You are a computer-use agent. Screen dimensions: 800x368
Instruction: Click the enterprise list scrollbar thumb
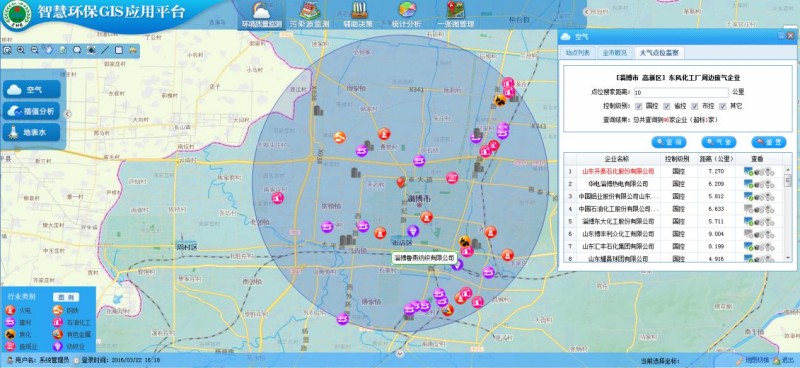(x=787, y=180)
